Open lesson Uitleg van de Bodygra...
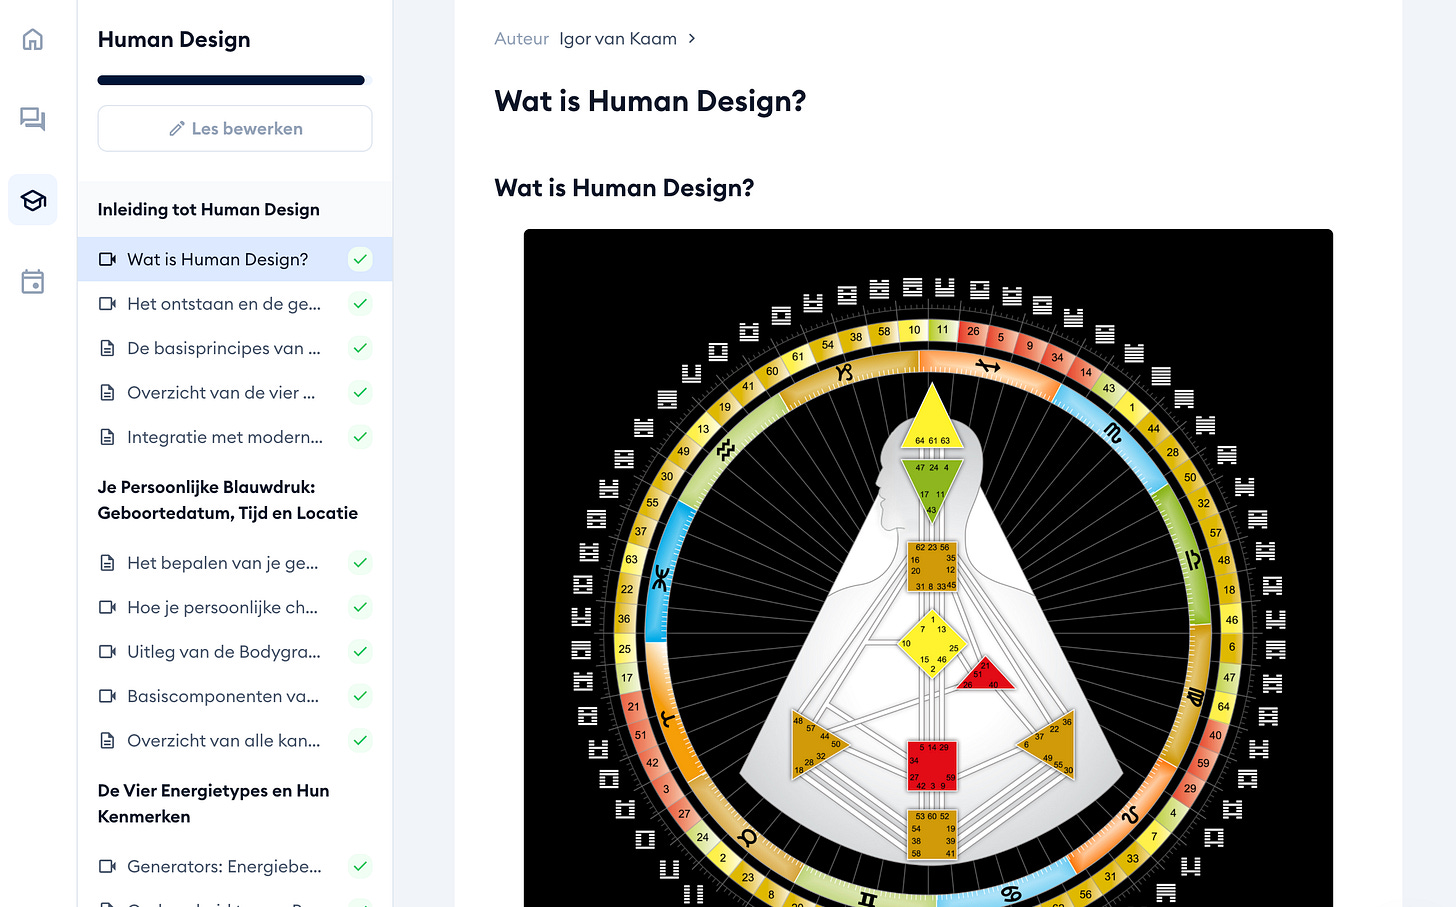Image resolution: width=1456 pixels, height=907 pixels. [x=235, y=652]
